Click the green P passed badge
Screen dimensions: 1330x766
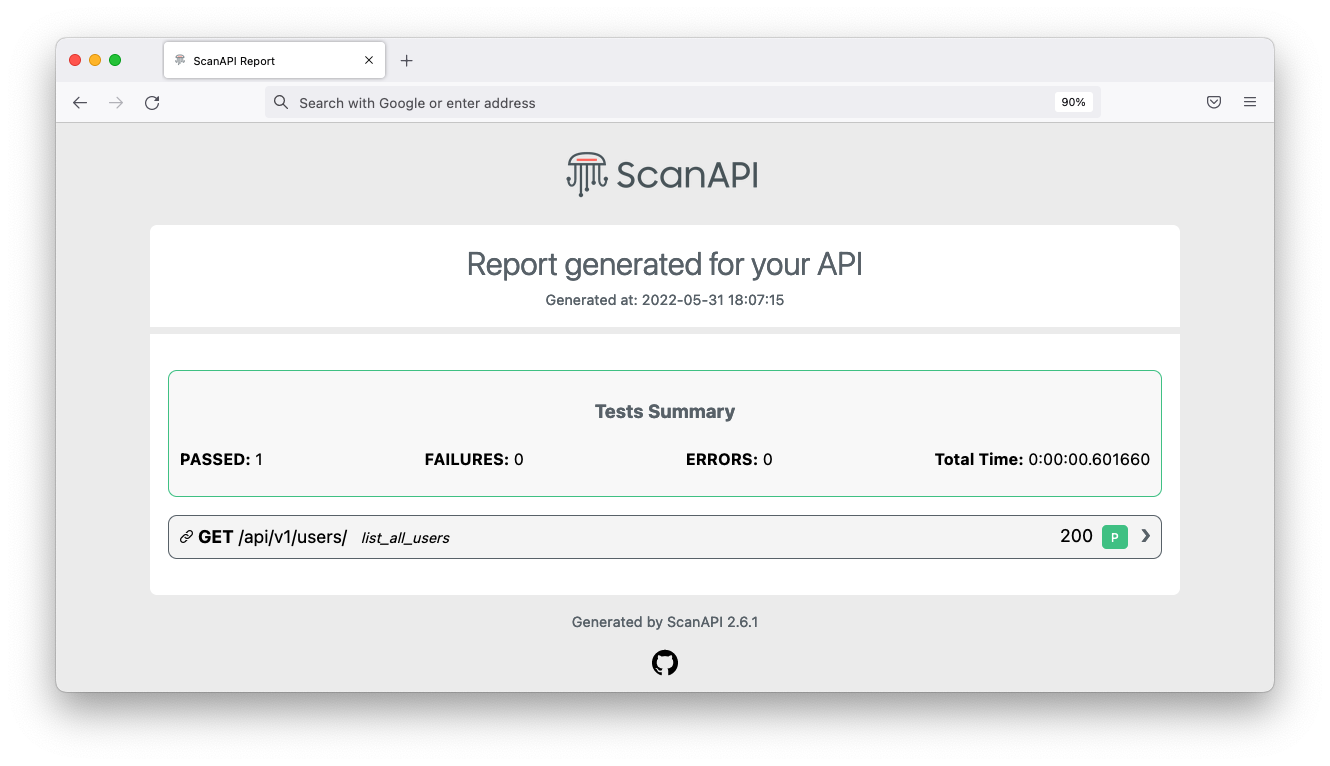click(1114, 537)
